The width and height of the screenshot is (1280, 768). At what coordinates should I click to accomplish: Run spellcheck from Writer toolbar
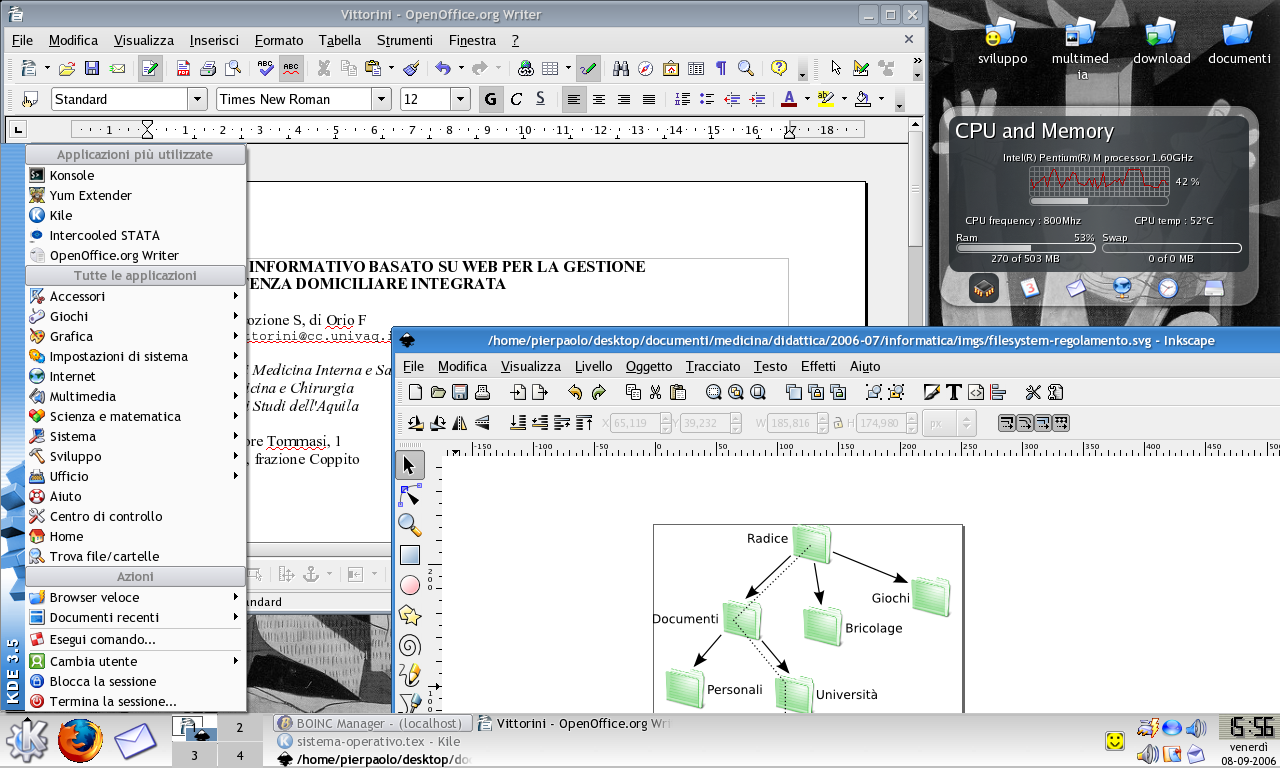(265, 69)
